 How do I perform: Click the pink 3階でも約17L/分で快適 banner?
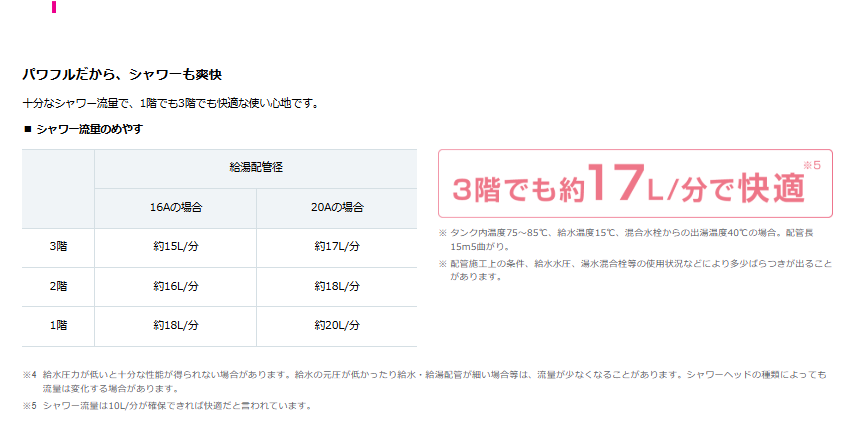[635, 184]
